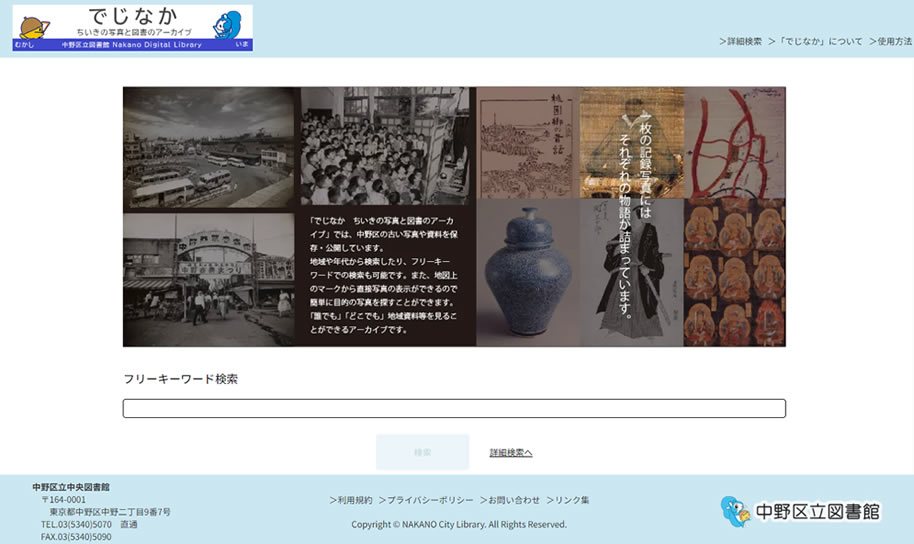Click the crowd of people photo
914x544 pixels.
385,146
